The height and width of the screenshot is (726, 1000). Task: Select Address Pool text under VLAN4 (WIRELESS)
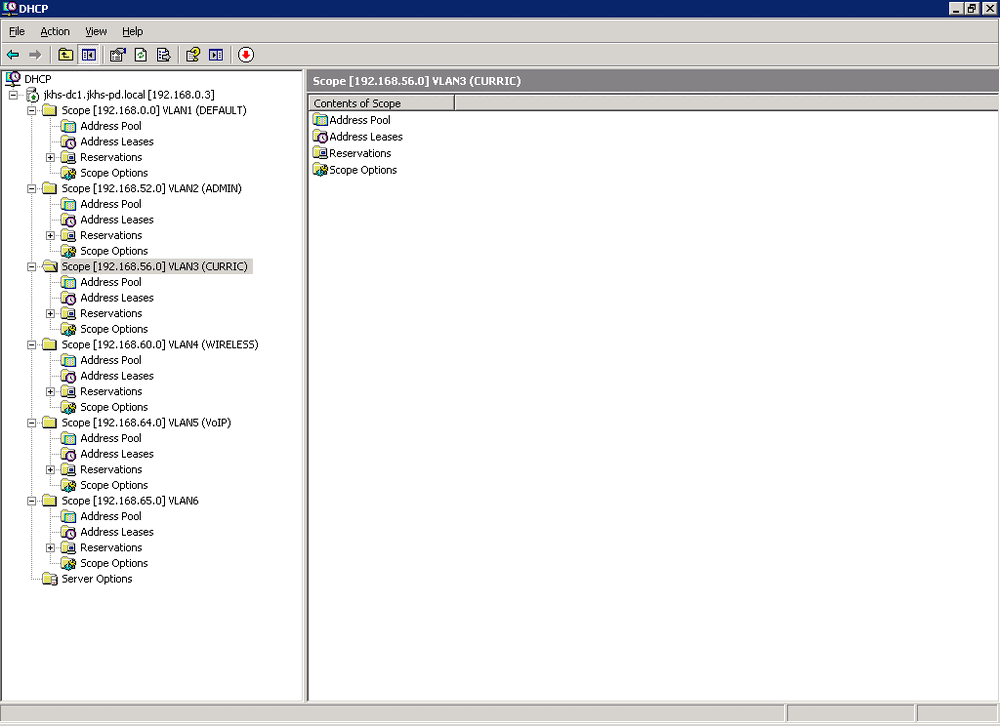[x=111, y=360]
